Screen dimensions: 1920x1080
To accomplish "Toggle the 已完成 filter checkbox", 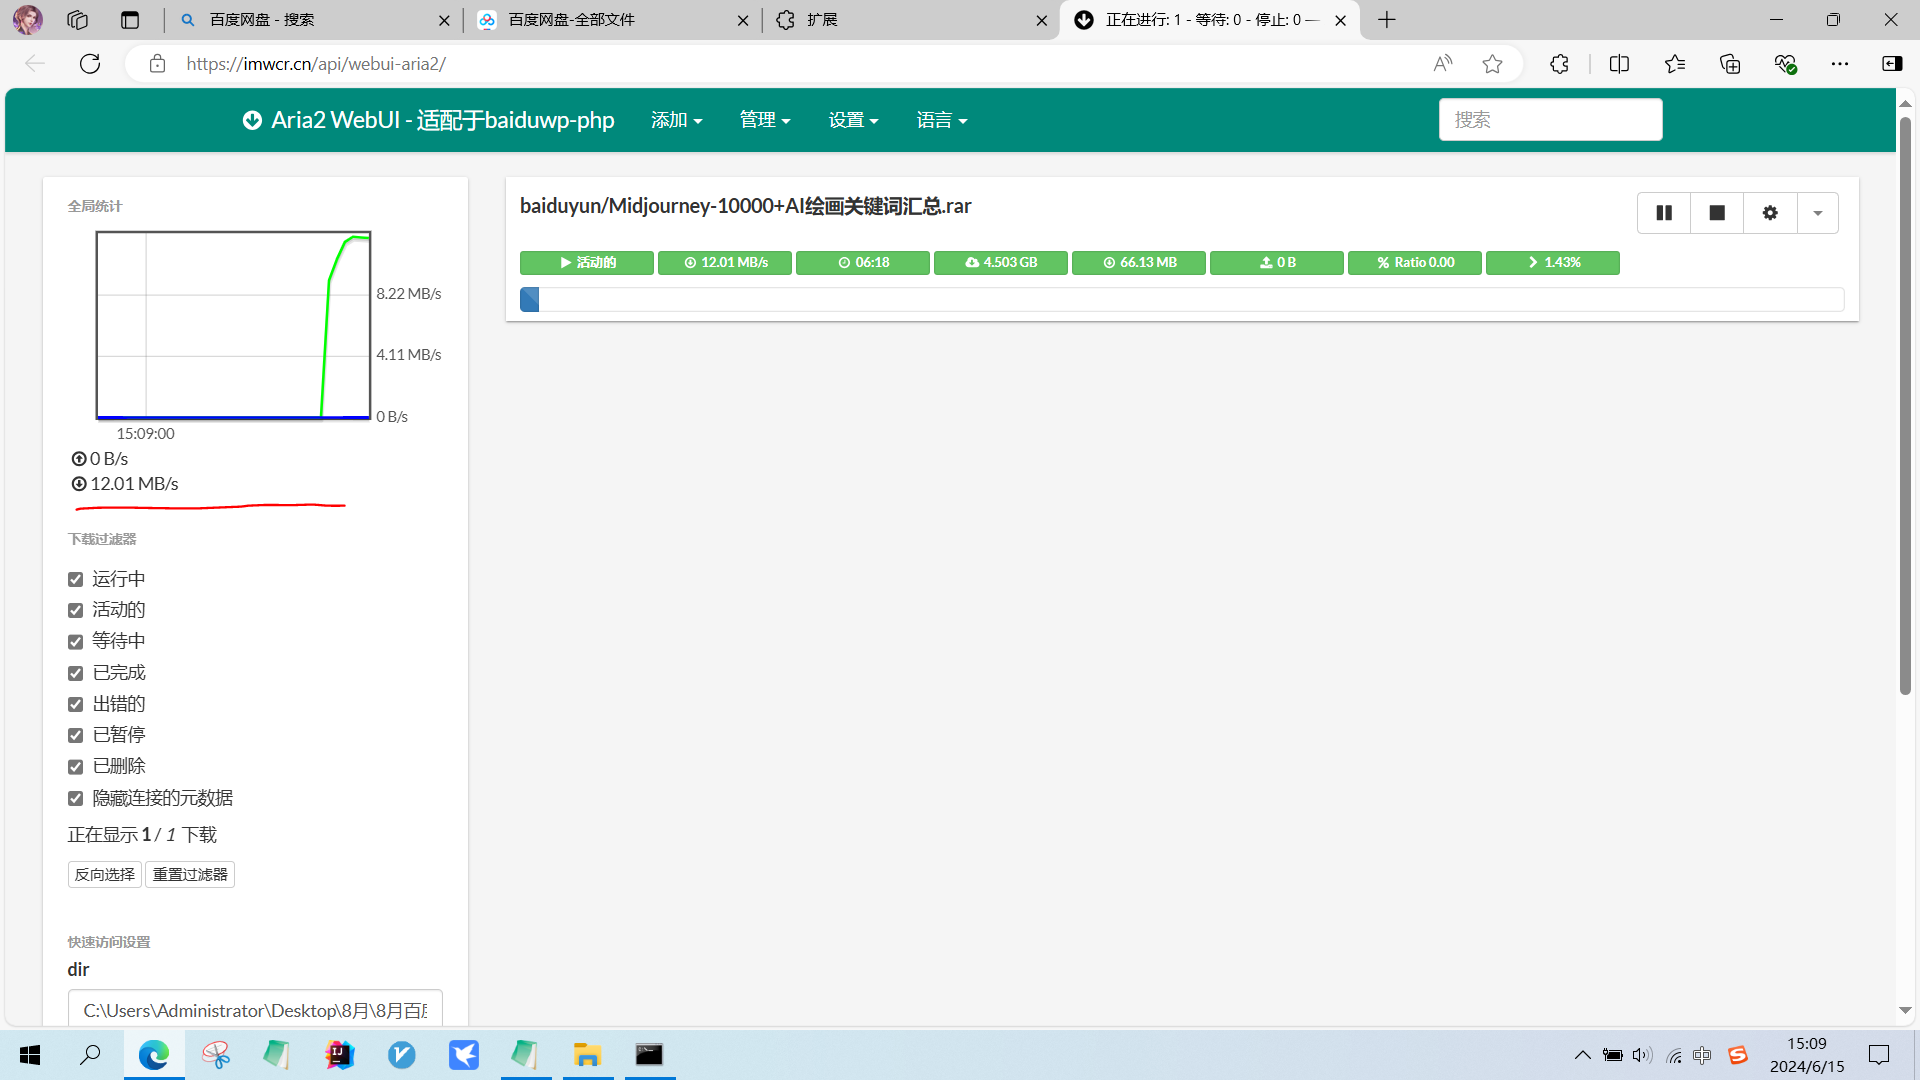I will 75,673.
